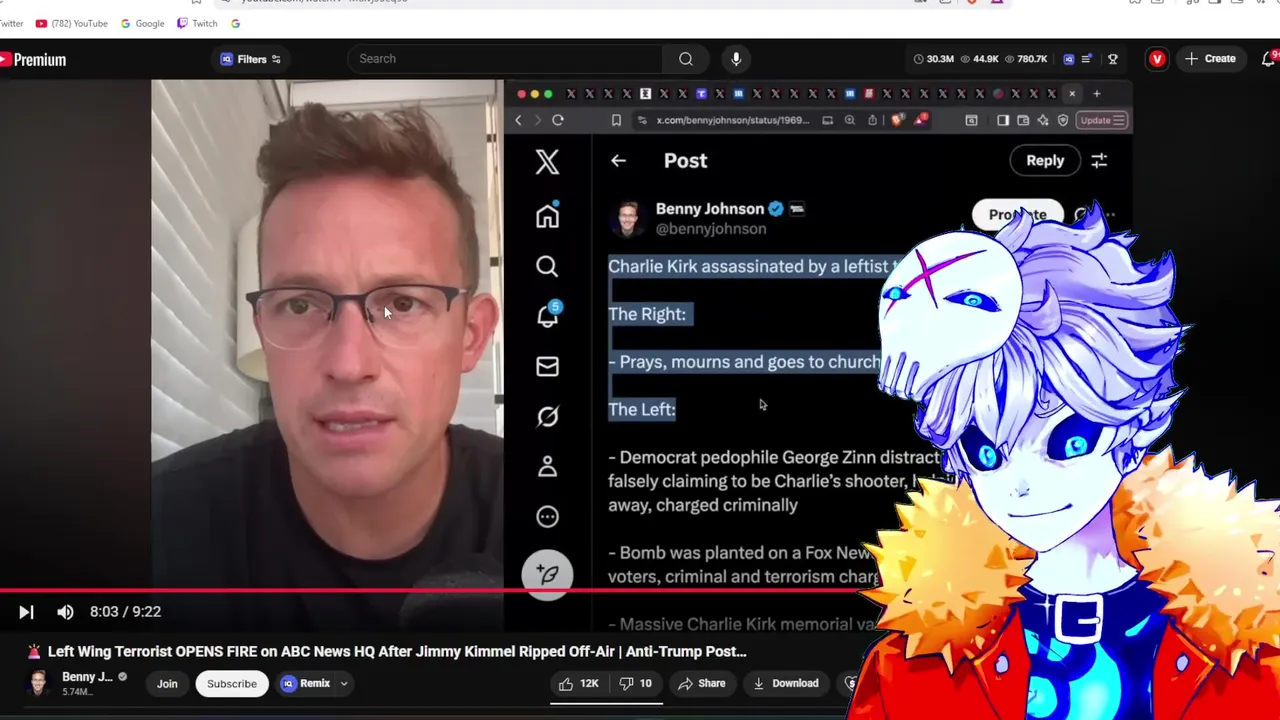Viewport: 1280px width, 720px height.
Task: Switch to the first blue M tab
Action: (x=738, y=94)
